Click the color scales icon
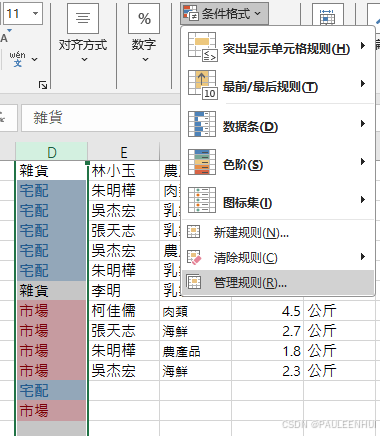 tap(202, 162)
